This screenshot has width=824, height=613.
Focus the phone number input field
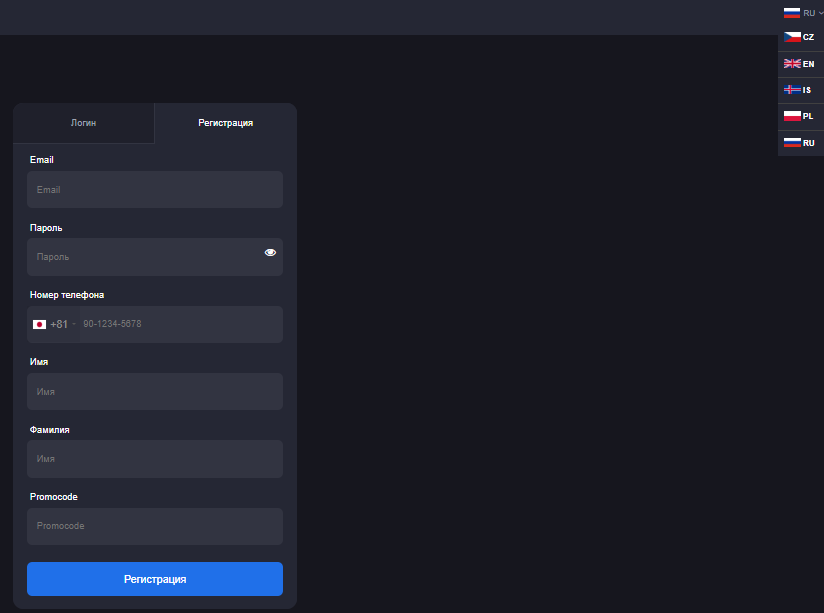point(180,325)
